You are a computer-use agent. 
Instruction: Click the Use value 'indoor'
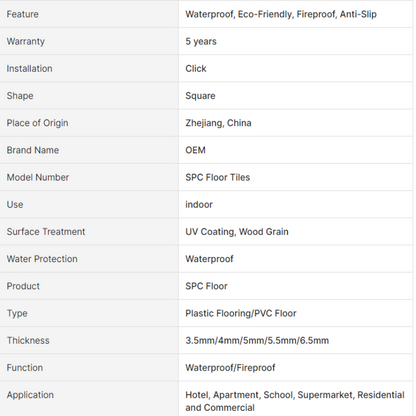tap(199, 205)
